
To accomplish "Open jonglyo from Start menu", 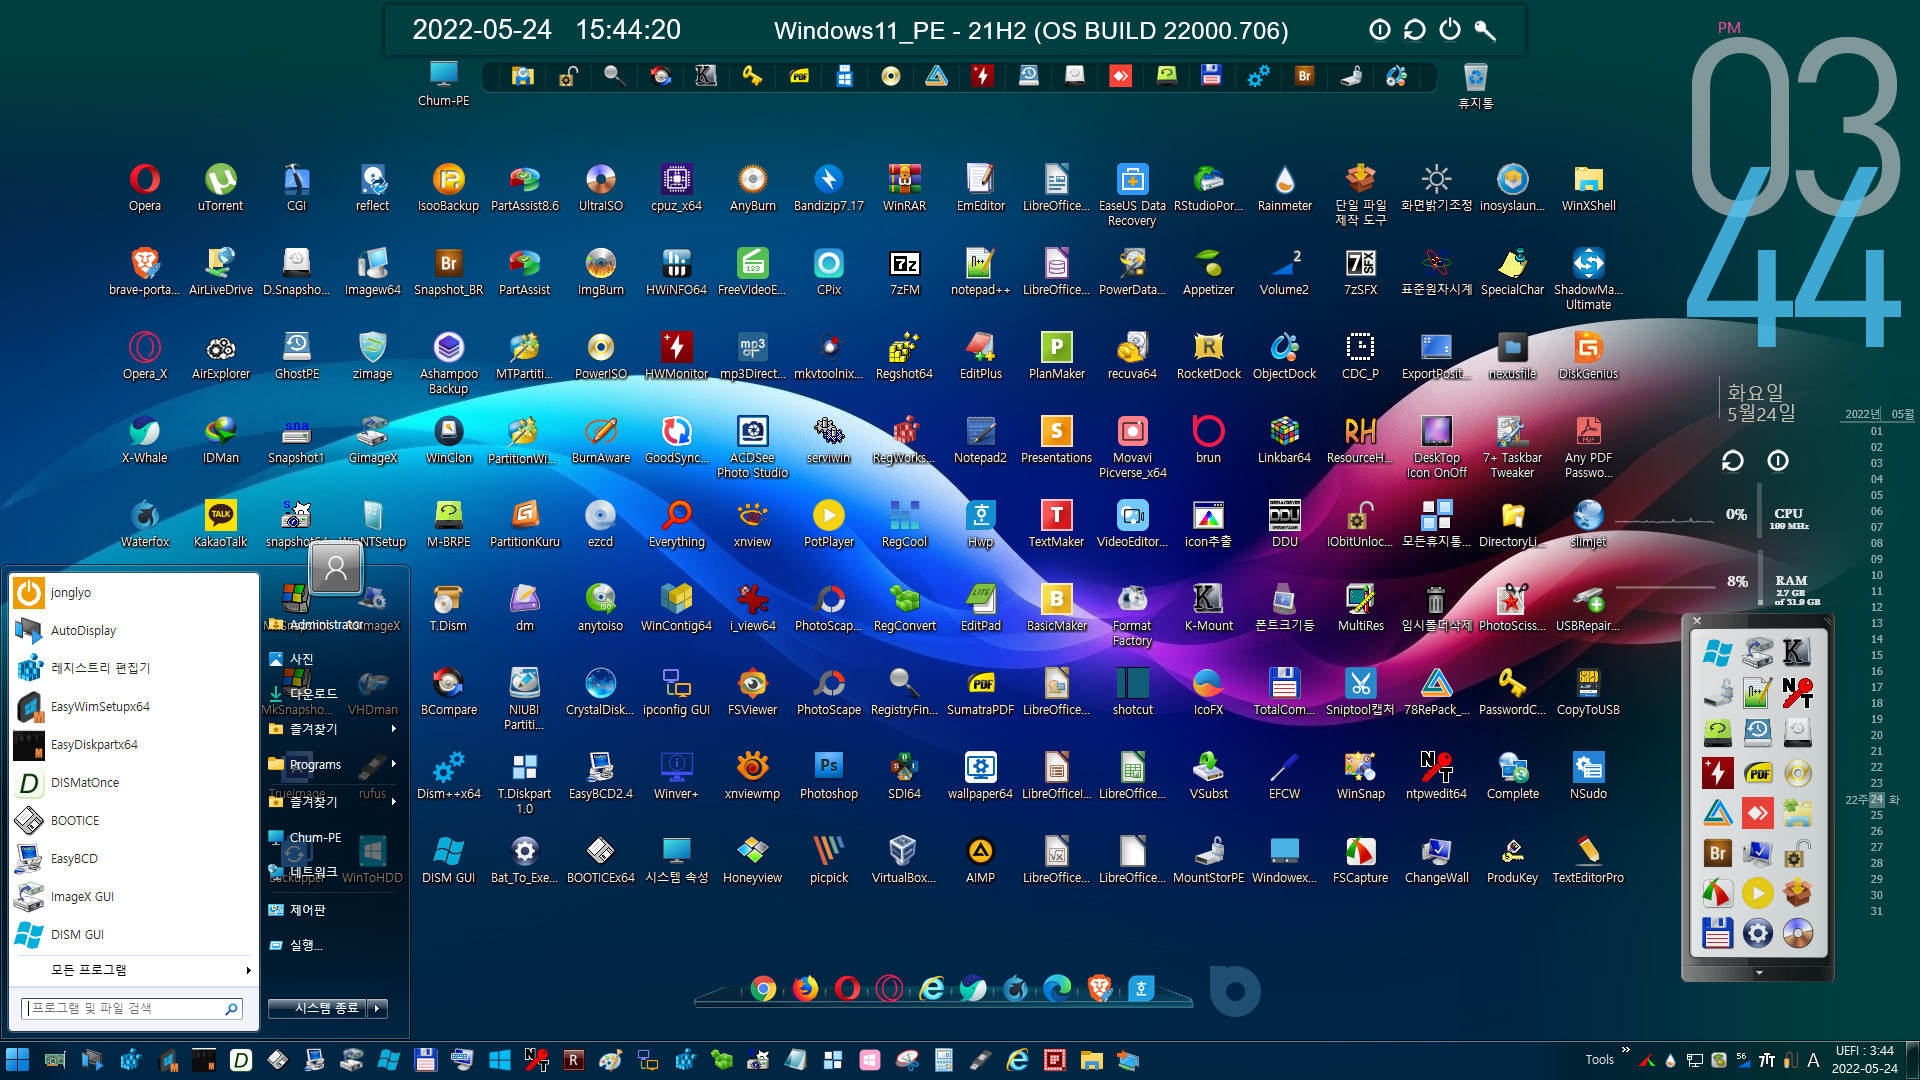I will tap(134, 593).
